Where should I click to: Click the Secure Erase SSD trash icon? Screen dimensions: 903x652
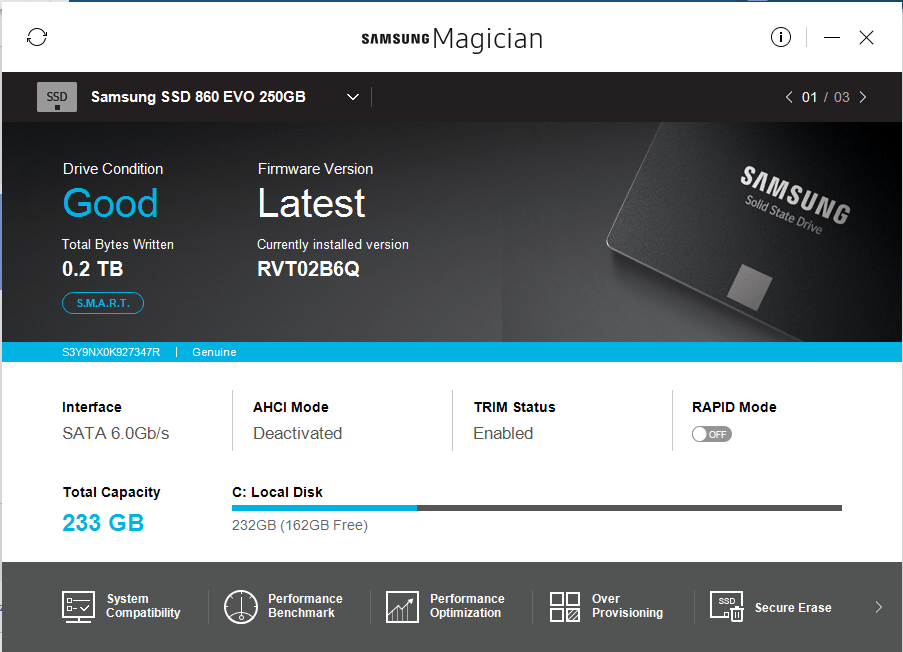726,606
